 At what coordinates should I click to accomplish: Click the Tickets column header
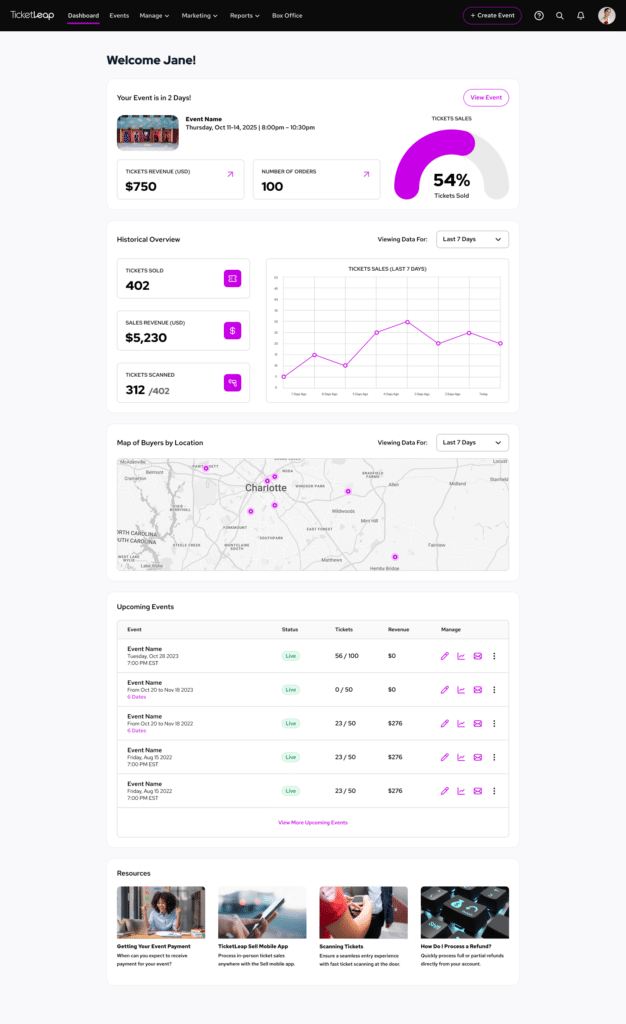344,630
